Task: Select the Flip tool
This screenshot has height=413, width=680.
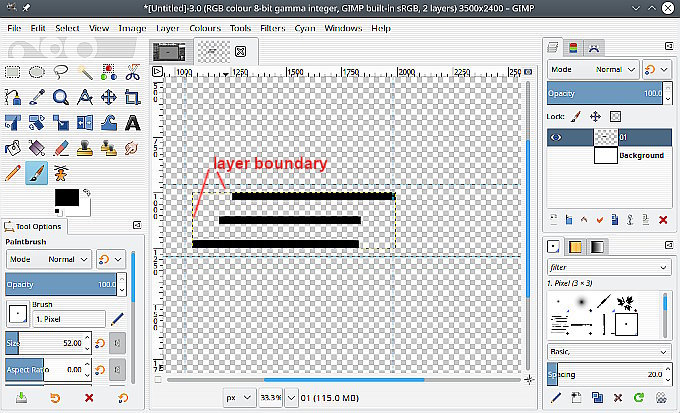Action: [85, 123]
